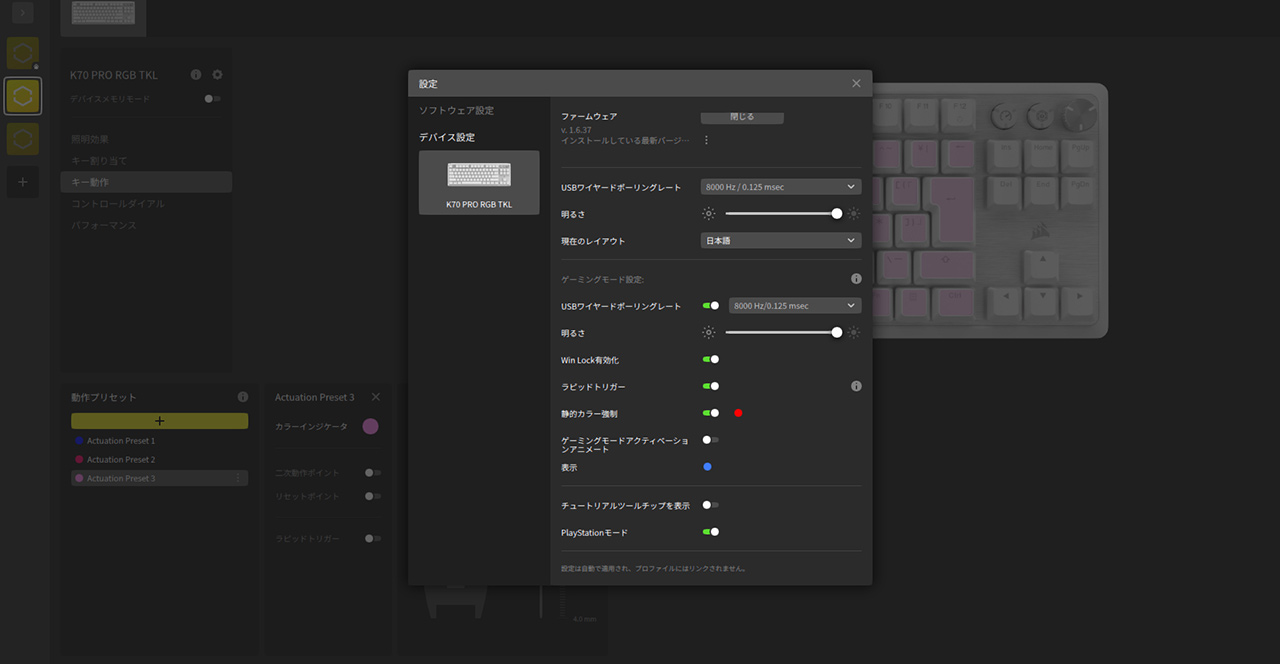Viewport: 1280px width, 664px height.
Task: Open キー動作 in device menu
Action: click(146, 182)
